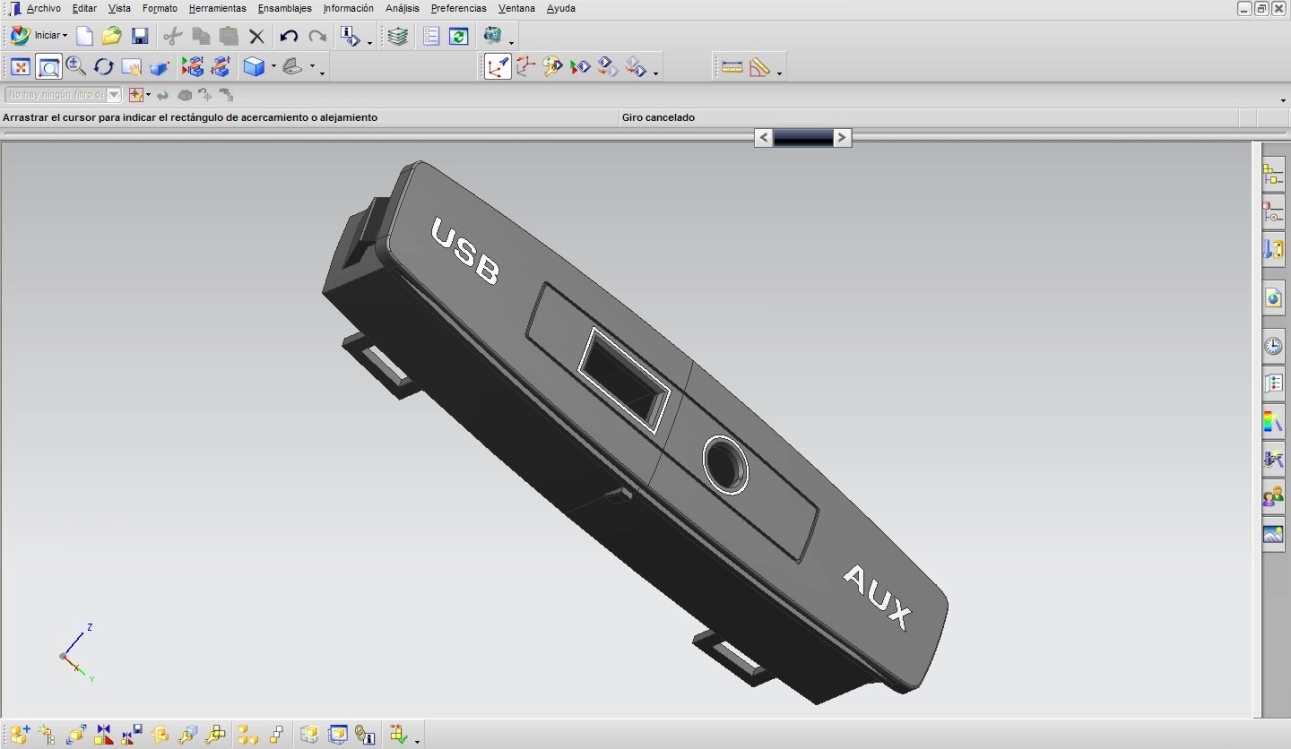Toggle off the active Zoom window tool
The height and width of the screenshot is (749, 1291).
coord(48,67)
